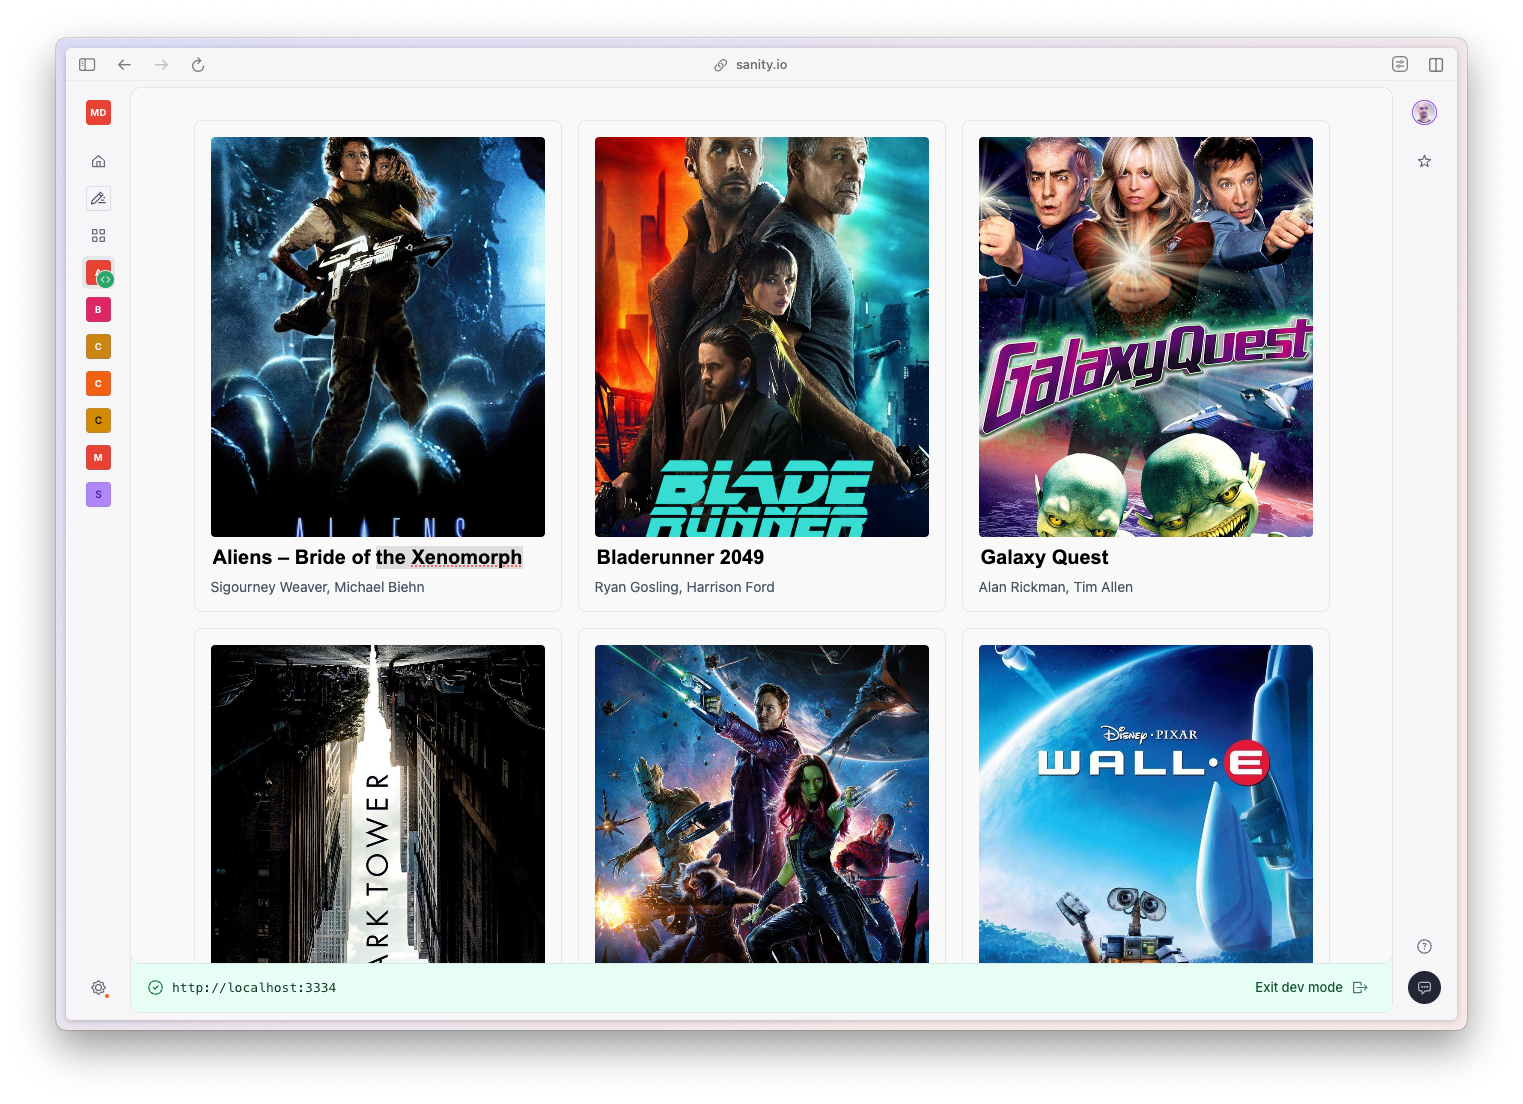Click the WALL-E poster
This screenshot has width=1523, height=1104.
tap(1146, 804)
